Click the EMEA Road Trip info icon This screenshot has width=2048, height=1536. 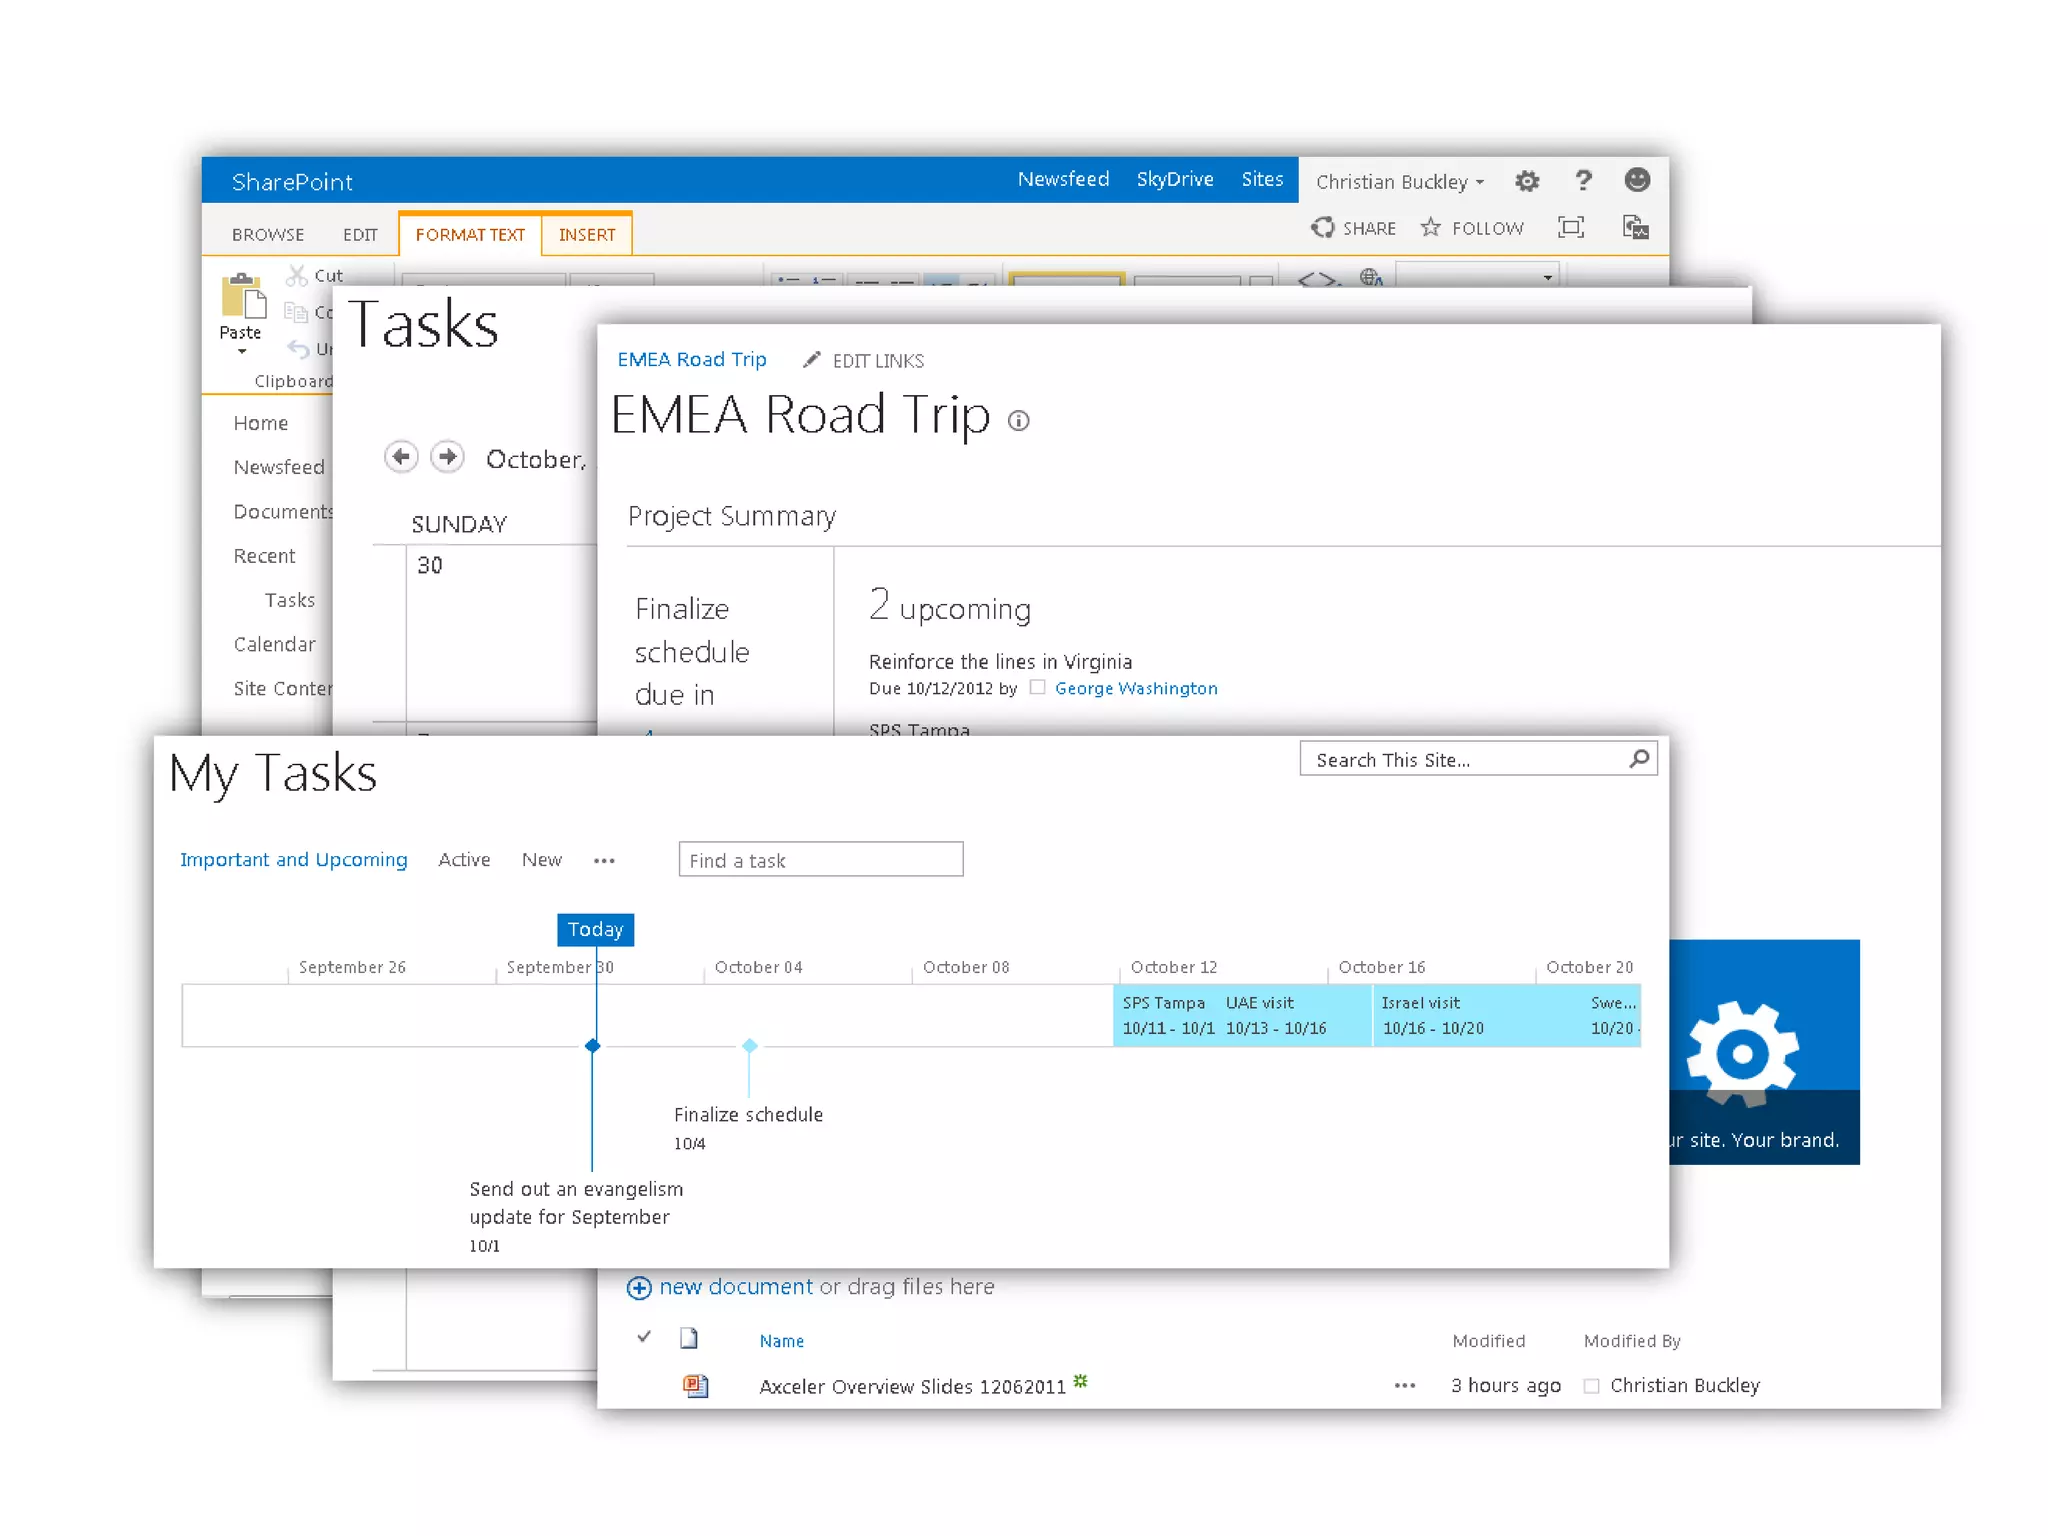[1018, 421]
